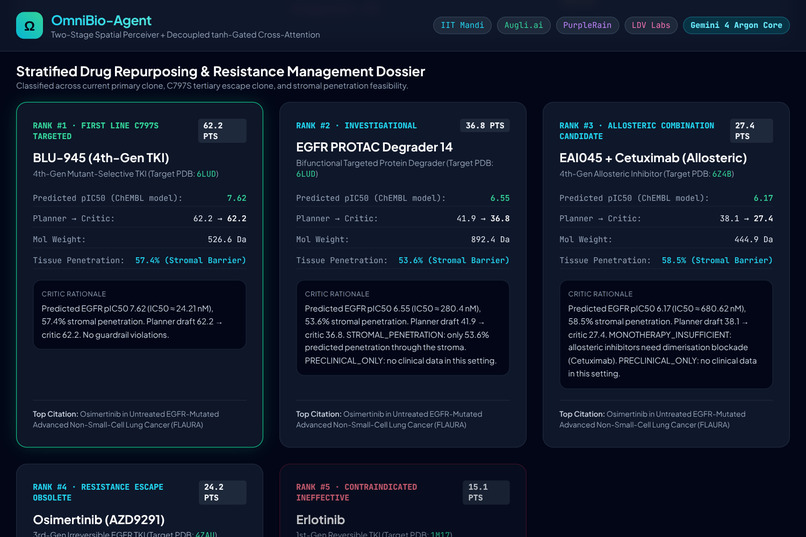
Task: Click the 36.8 PTS score badge
Action: [x=485, y=125]
